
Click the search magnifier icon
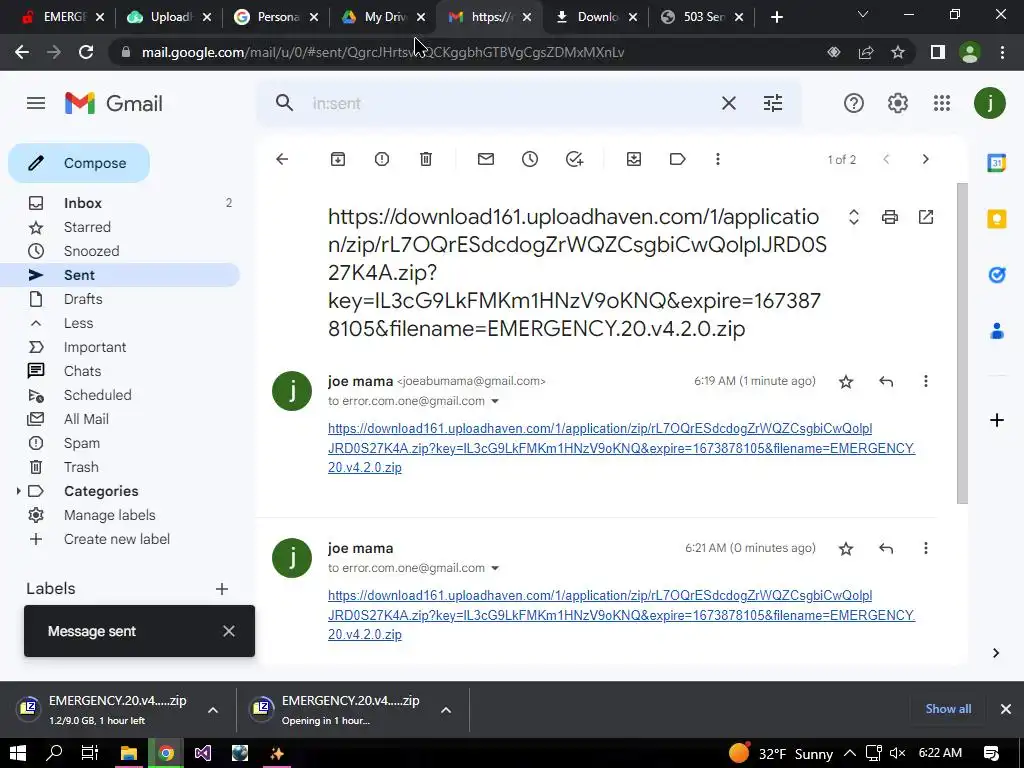(284, 103)
